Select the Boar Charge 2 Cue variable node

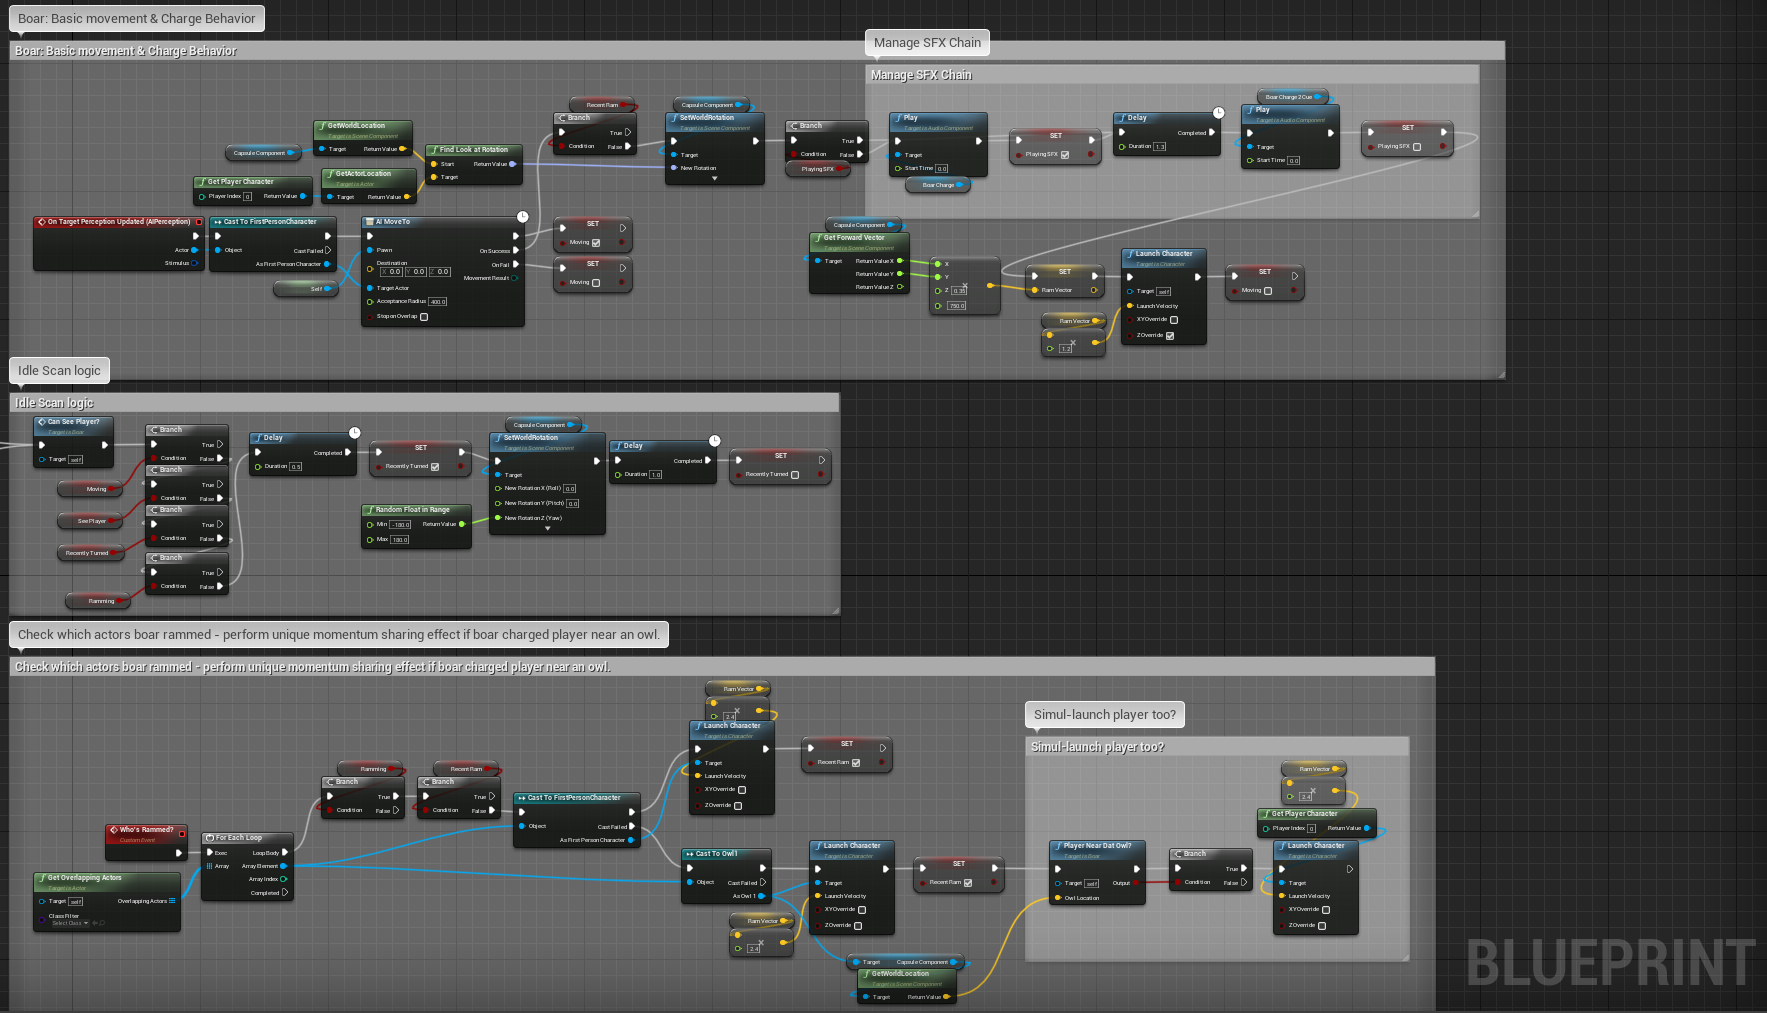click(x=1294, y=97)
